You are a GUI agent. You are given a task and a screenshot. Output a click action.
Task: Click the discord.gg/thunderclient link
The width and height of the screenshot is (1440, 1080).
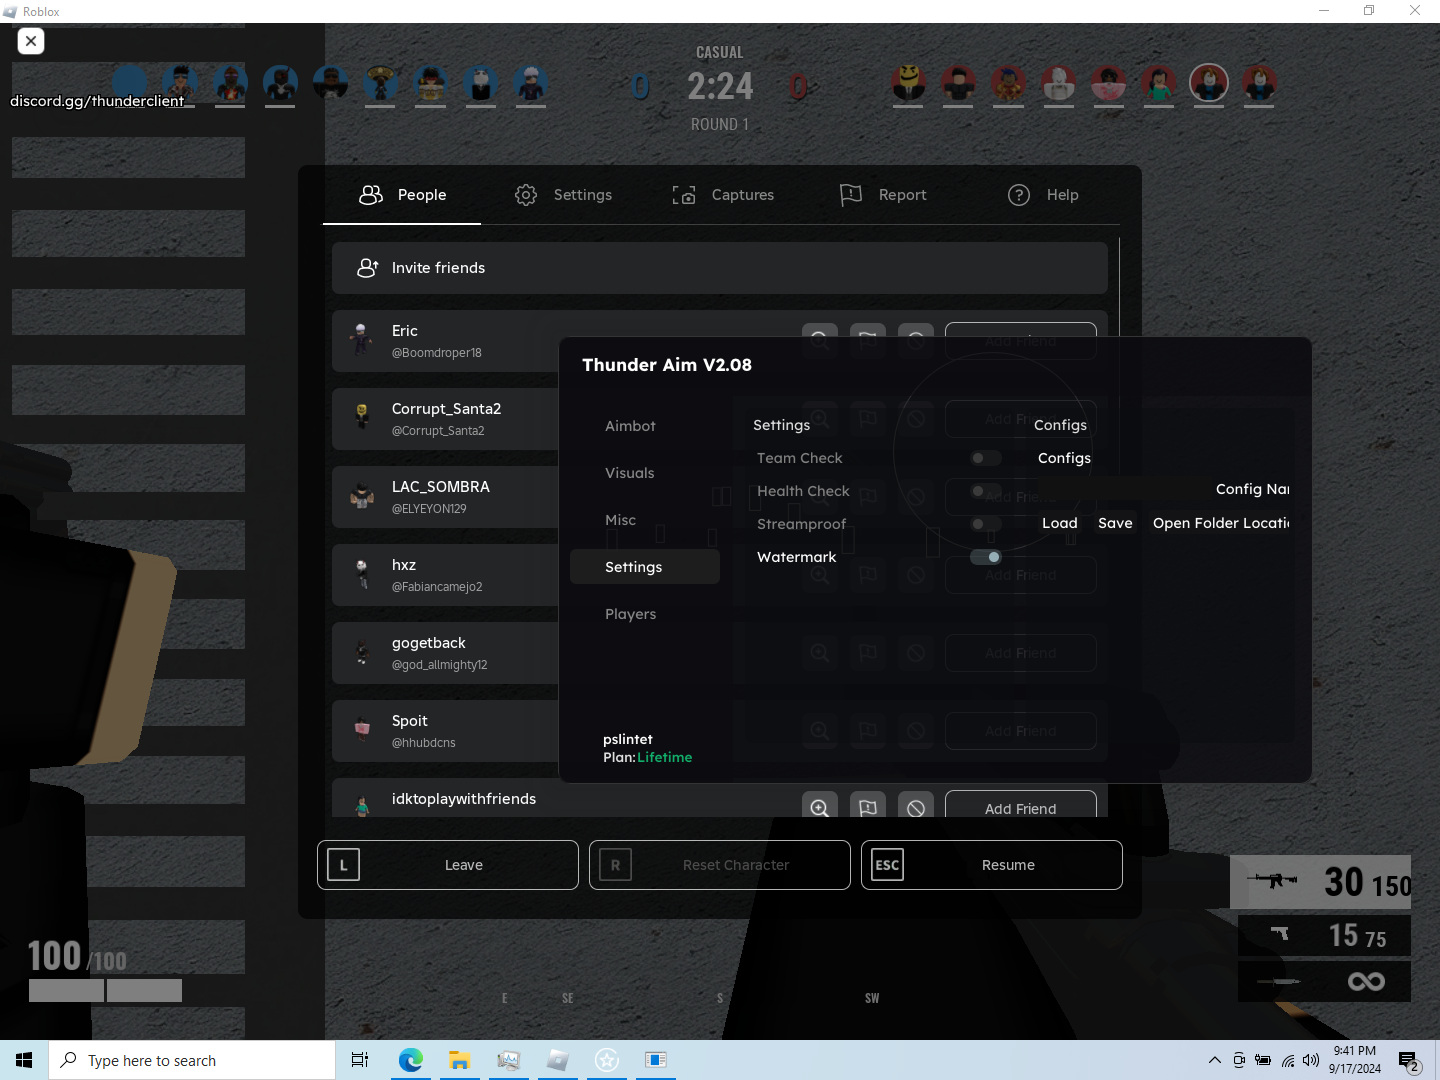(97, 101)
